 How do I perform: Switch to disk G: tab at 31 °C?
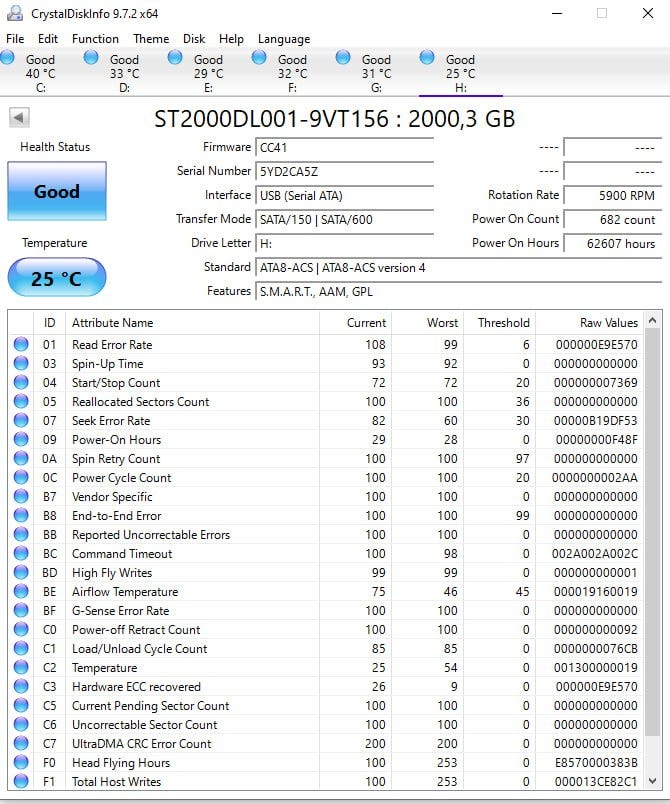[377, 73]
